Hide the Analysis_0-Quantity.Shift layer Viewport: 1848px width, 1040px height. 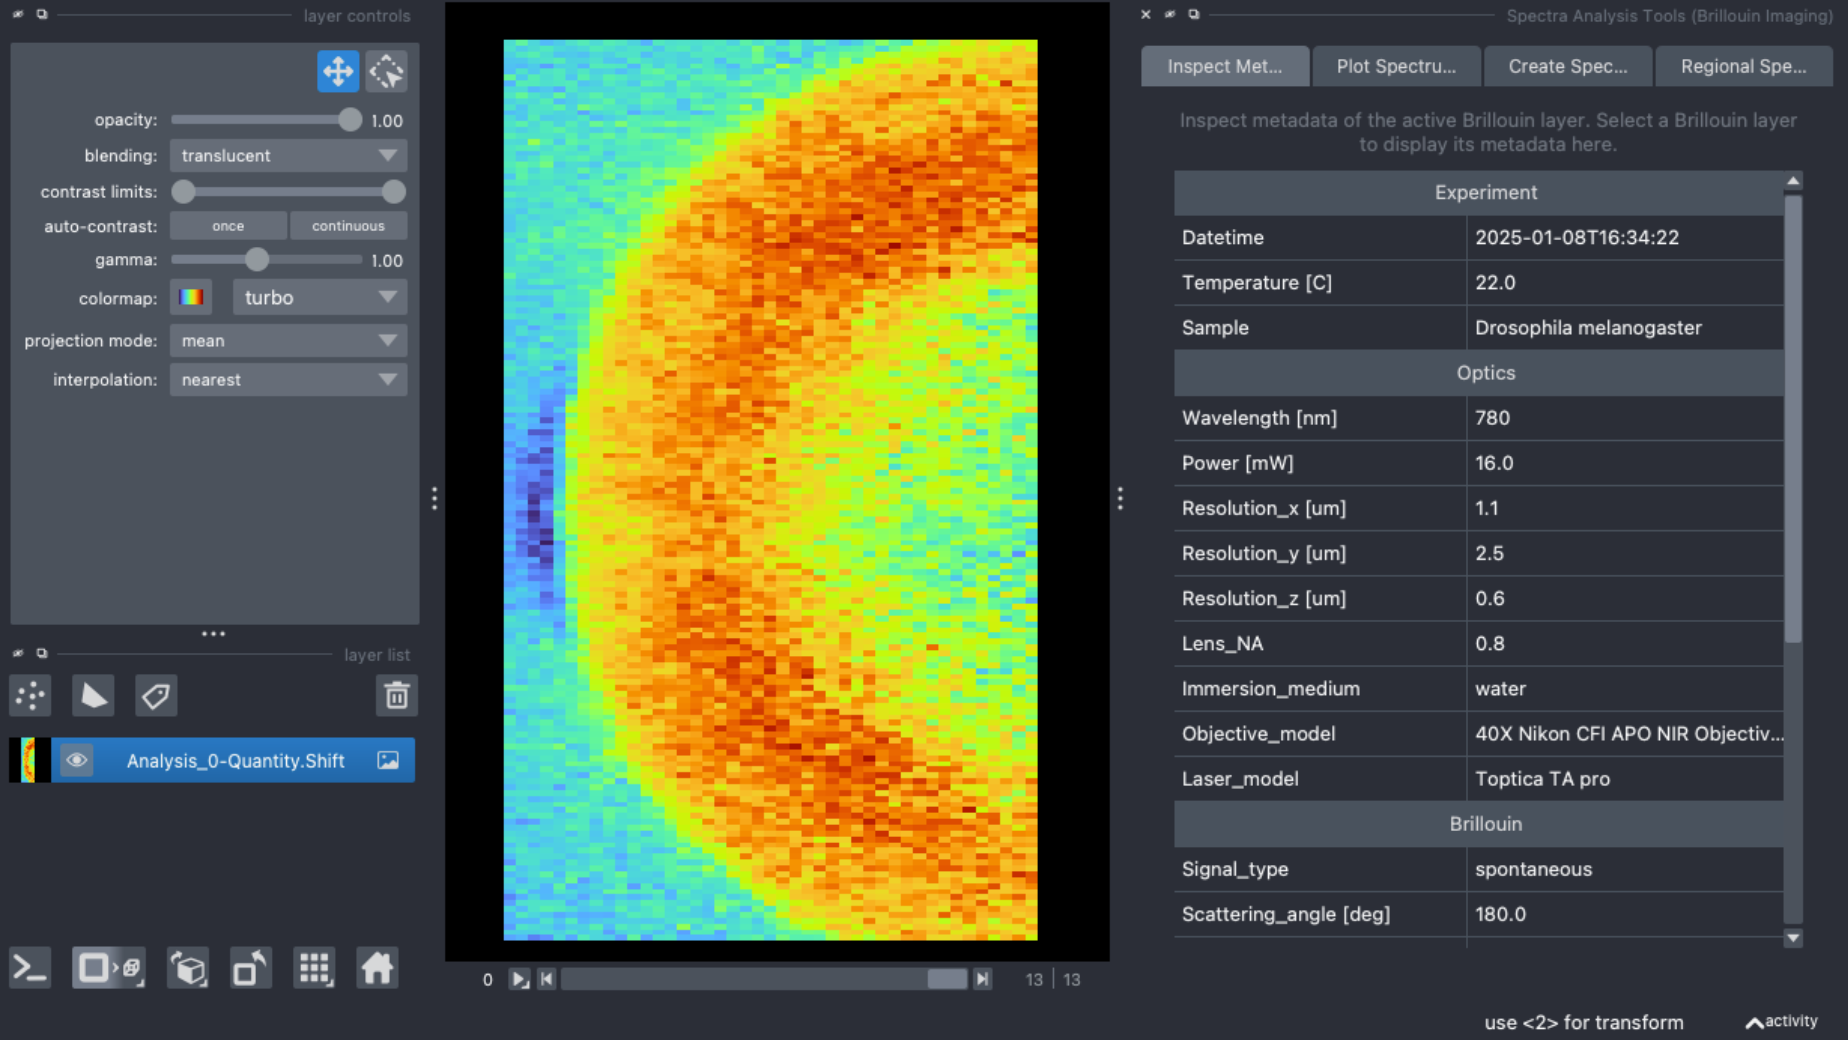[76, 760]
